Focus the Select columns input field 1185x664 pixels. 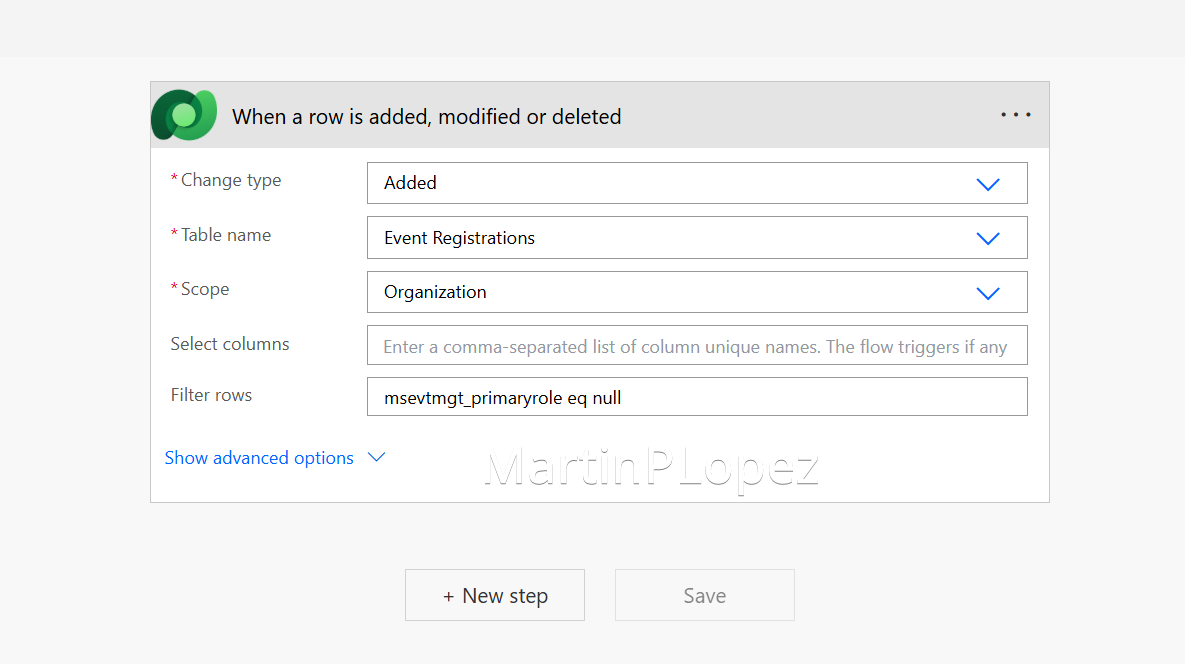[696, 347]
